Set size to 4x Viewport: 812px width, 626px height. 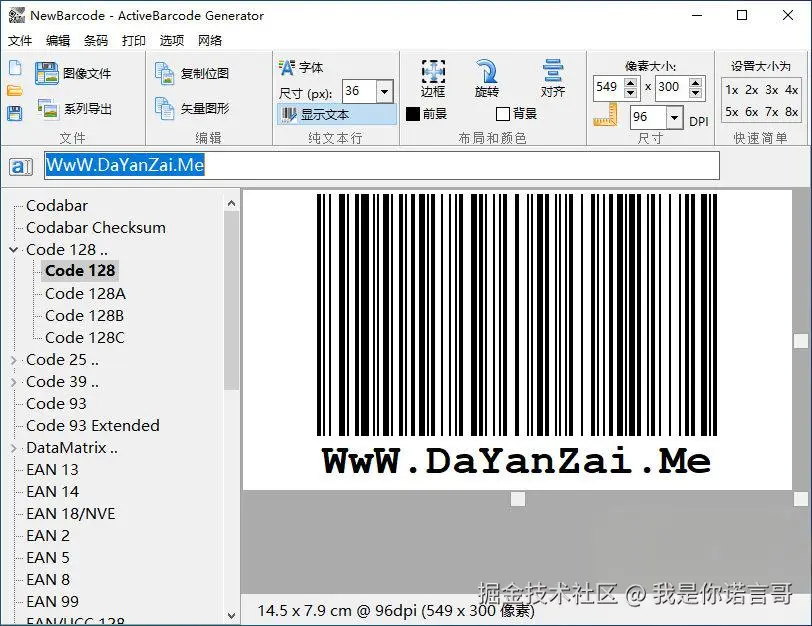click(791, 90)
